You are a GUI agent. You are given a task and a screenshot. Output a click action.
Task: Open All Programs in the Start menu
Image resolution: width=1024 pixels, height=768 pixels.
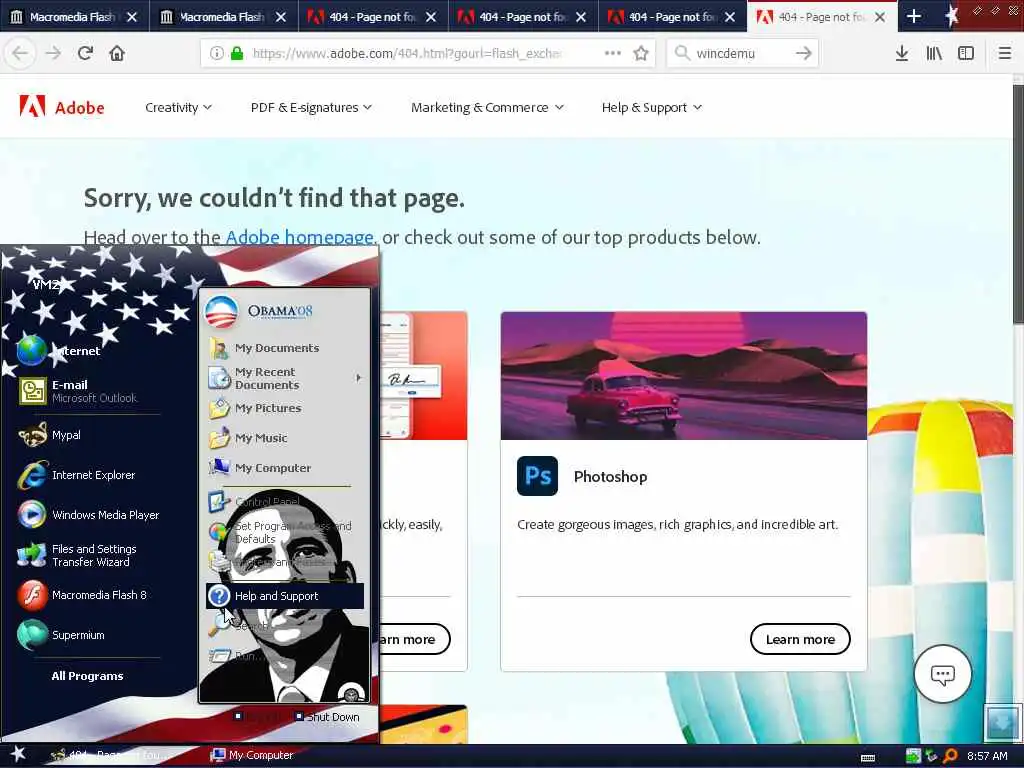click(x=88, y=676)
